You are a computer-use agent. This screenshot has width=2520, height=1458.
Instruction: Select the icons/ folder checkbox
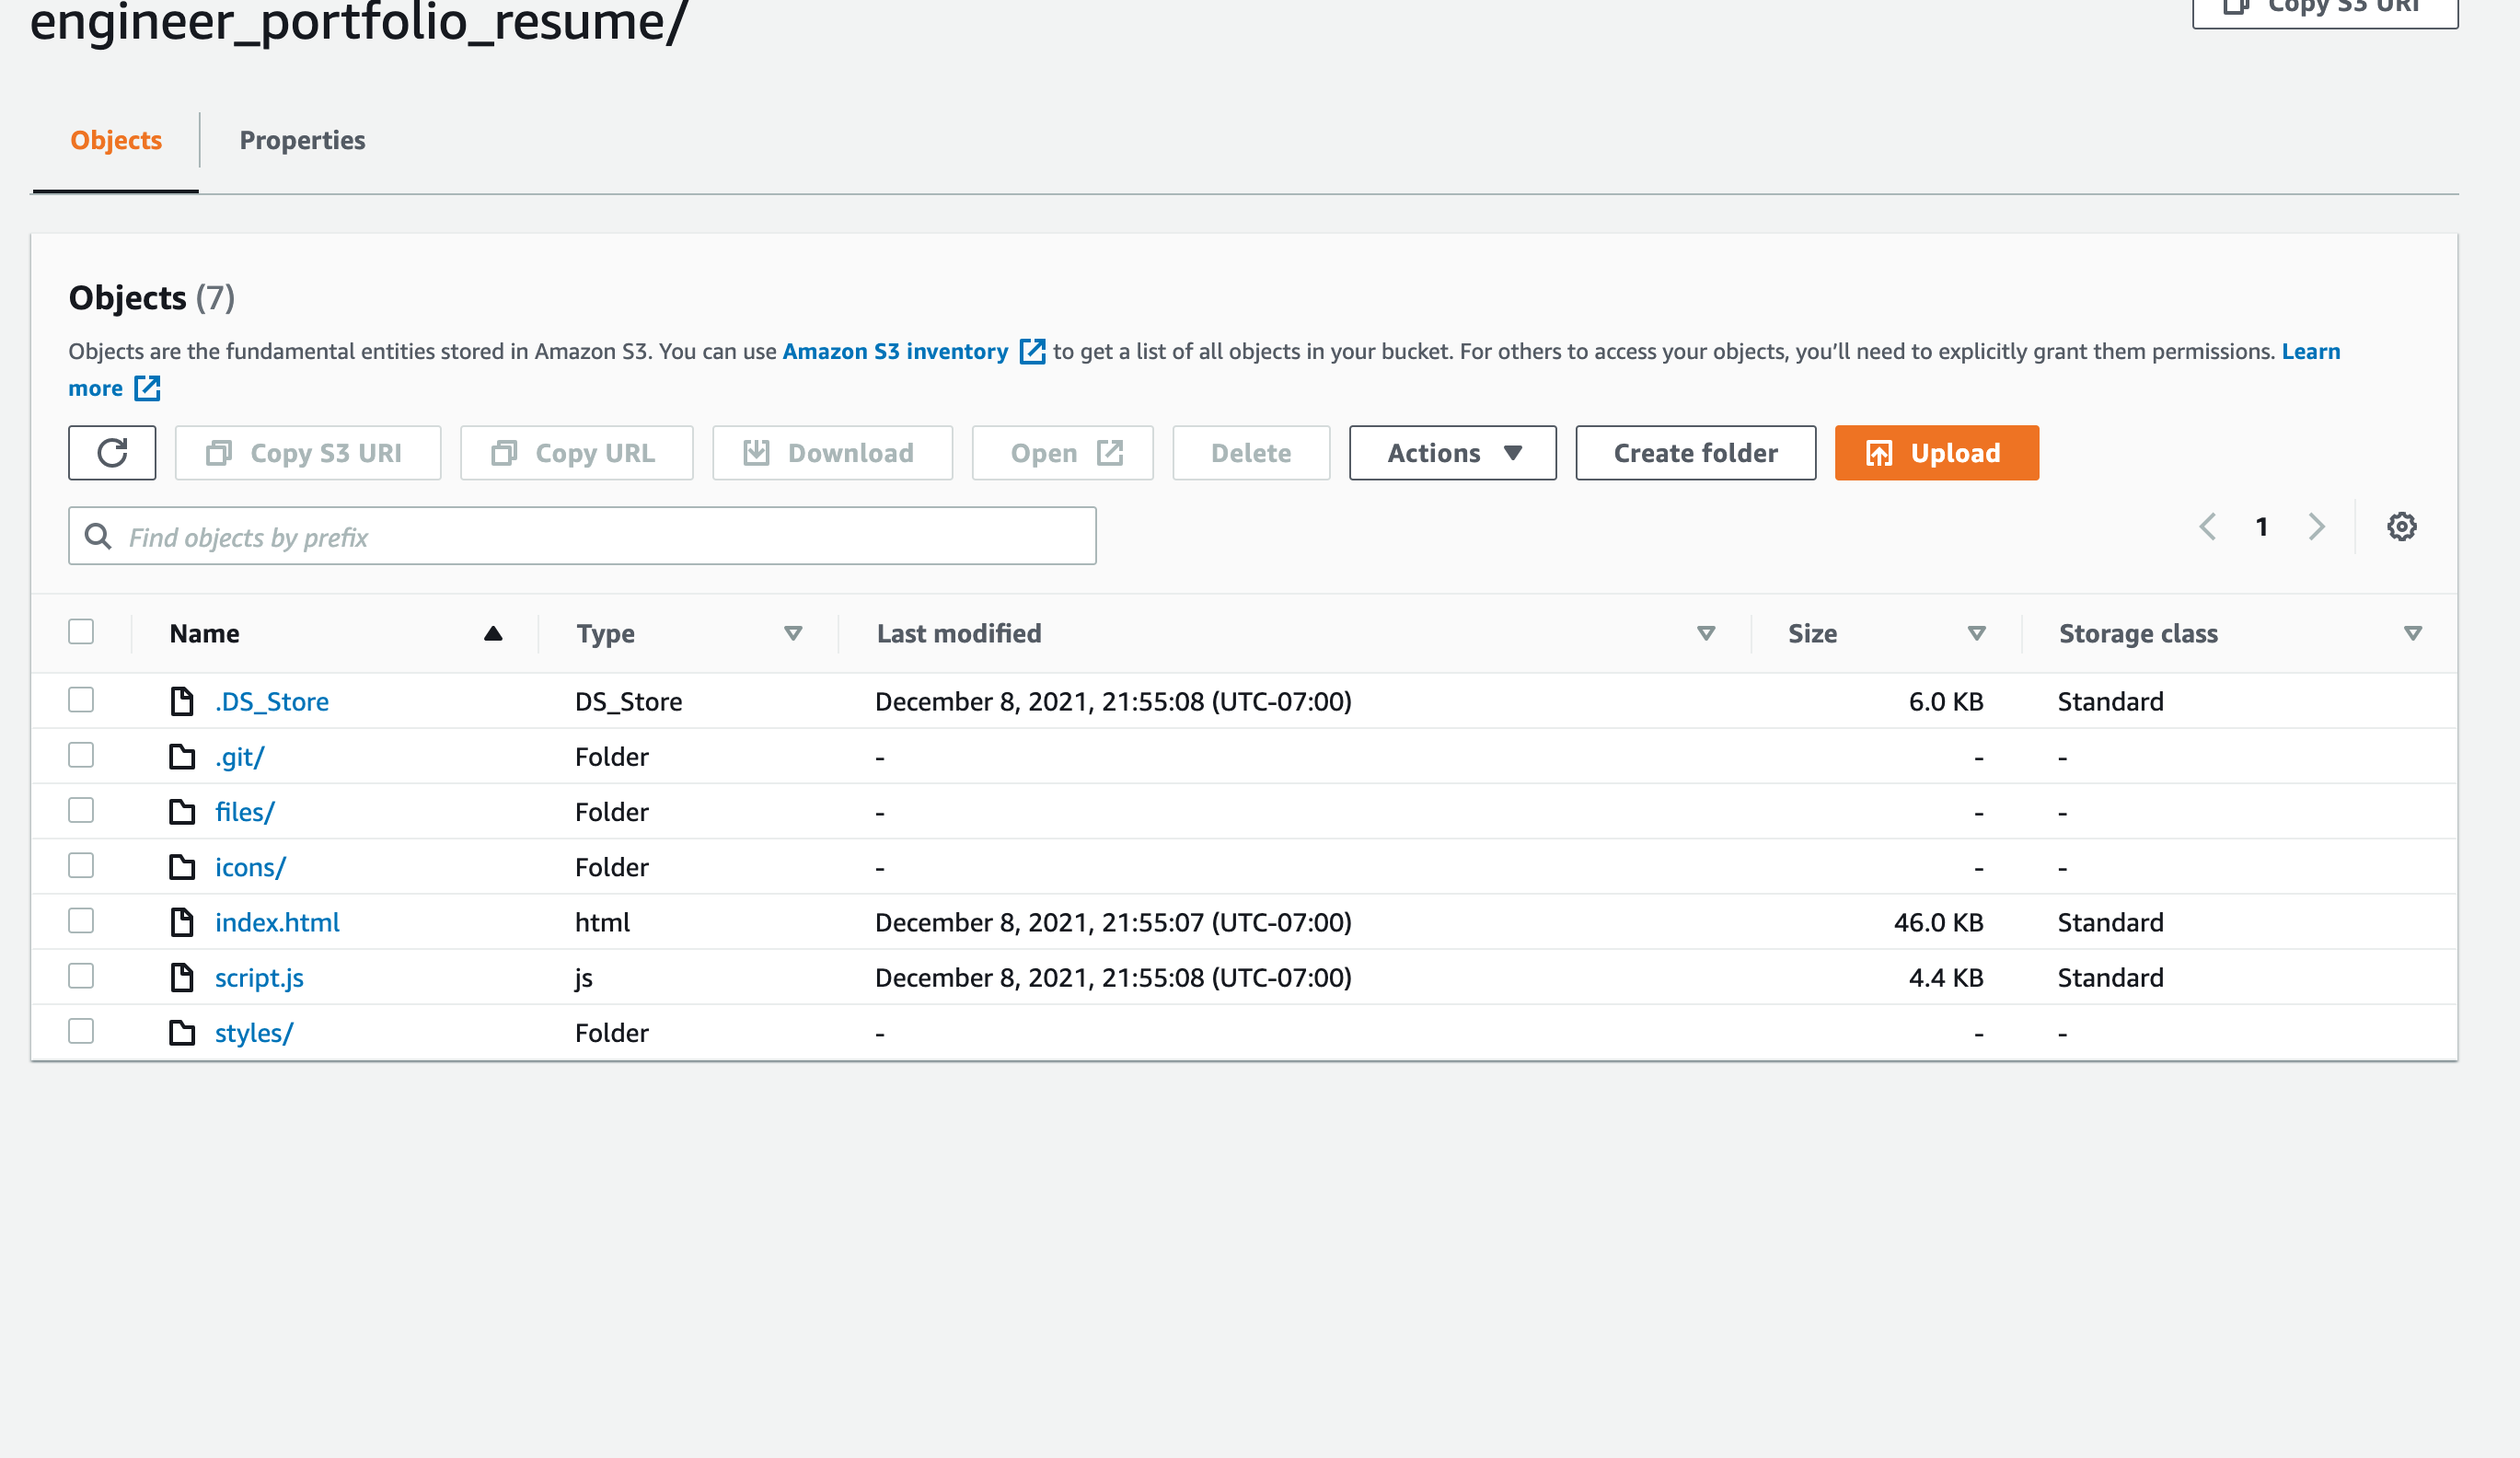(x=81, y=865)
